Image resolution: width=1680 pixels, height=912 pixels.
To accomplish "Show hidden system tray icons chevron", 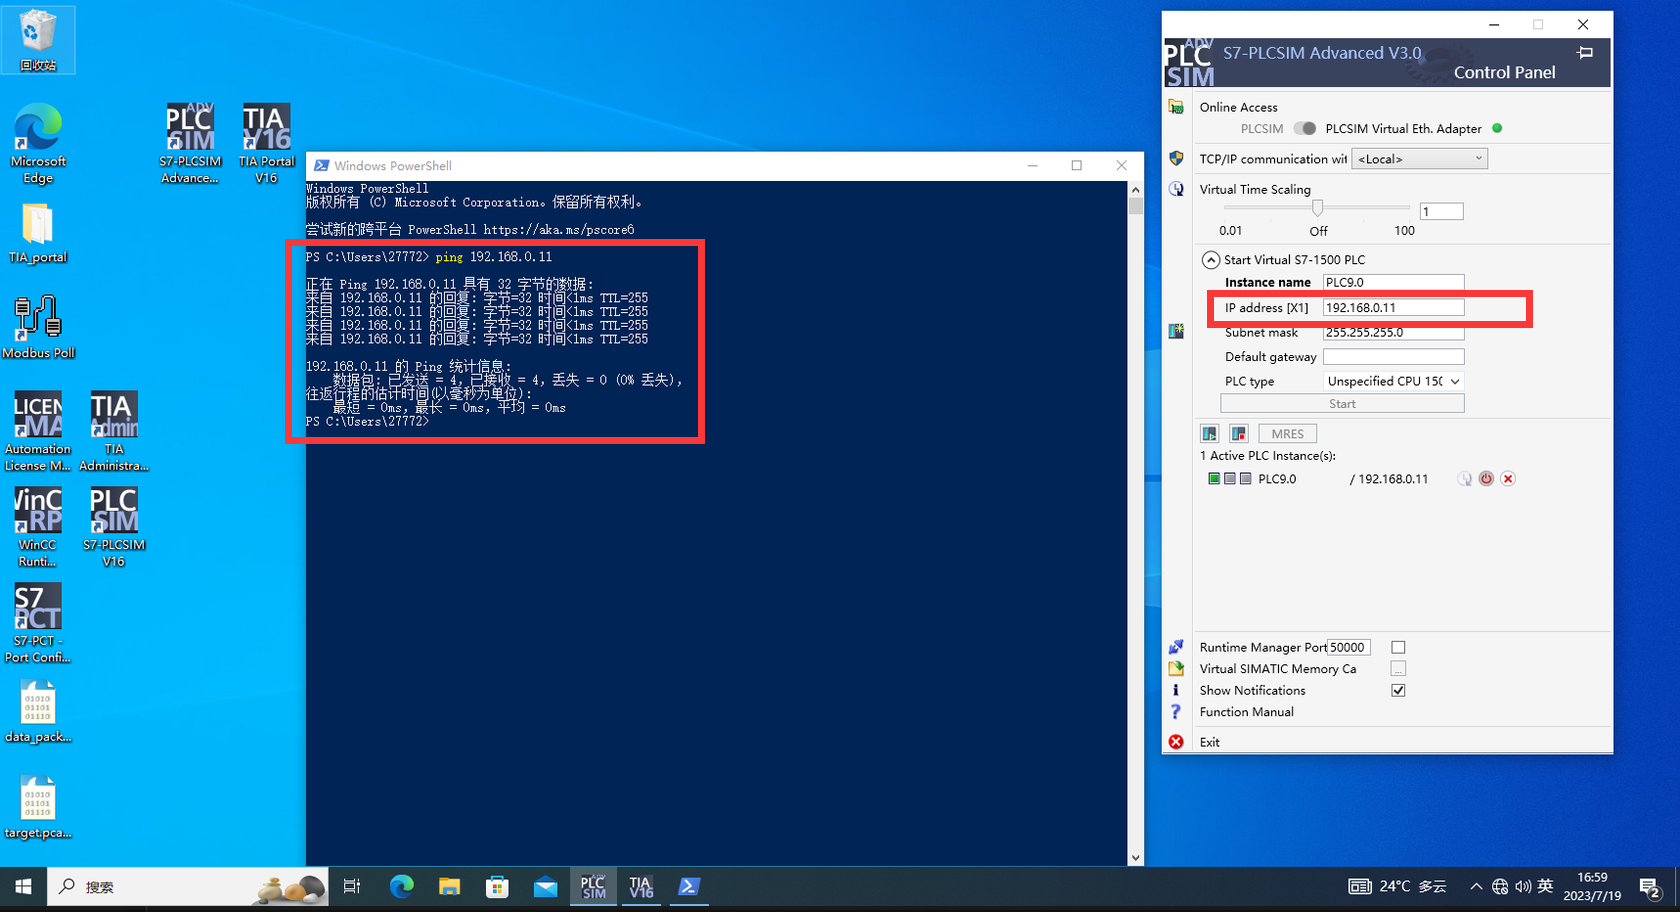I will (1476, 886).
